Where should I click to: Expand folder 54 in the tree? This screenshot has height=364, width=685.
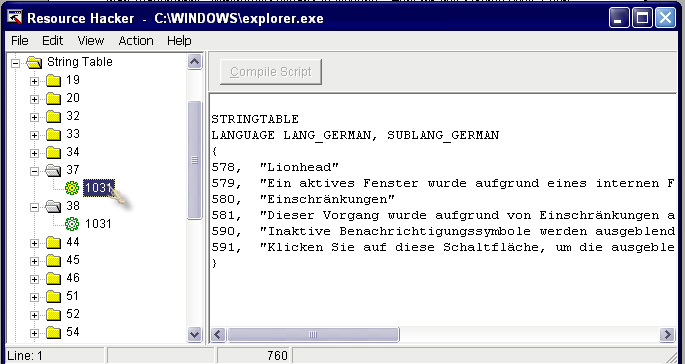[x=34, y=333]
